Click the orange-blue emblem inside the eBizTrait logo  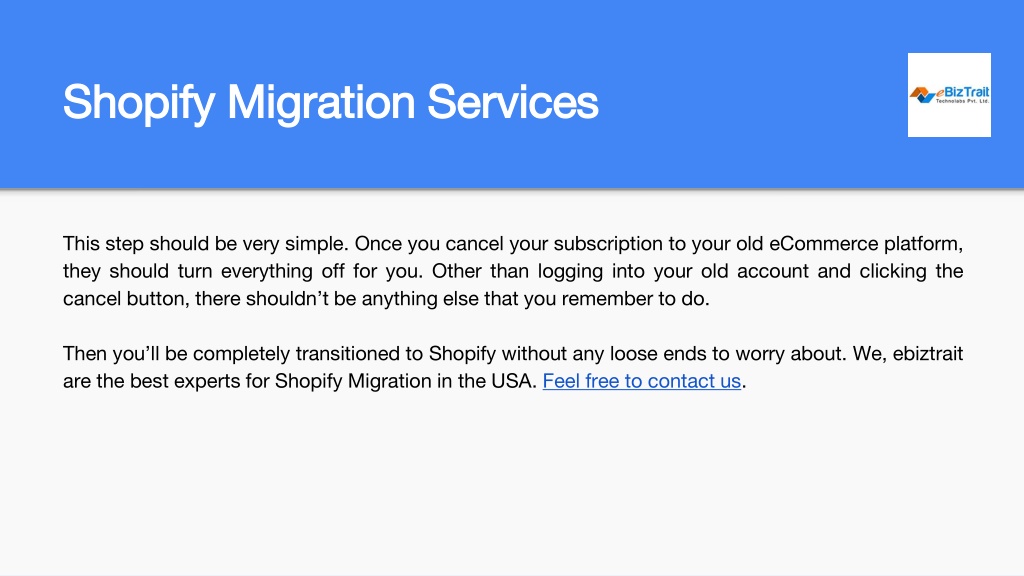pos(922,95)
